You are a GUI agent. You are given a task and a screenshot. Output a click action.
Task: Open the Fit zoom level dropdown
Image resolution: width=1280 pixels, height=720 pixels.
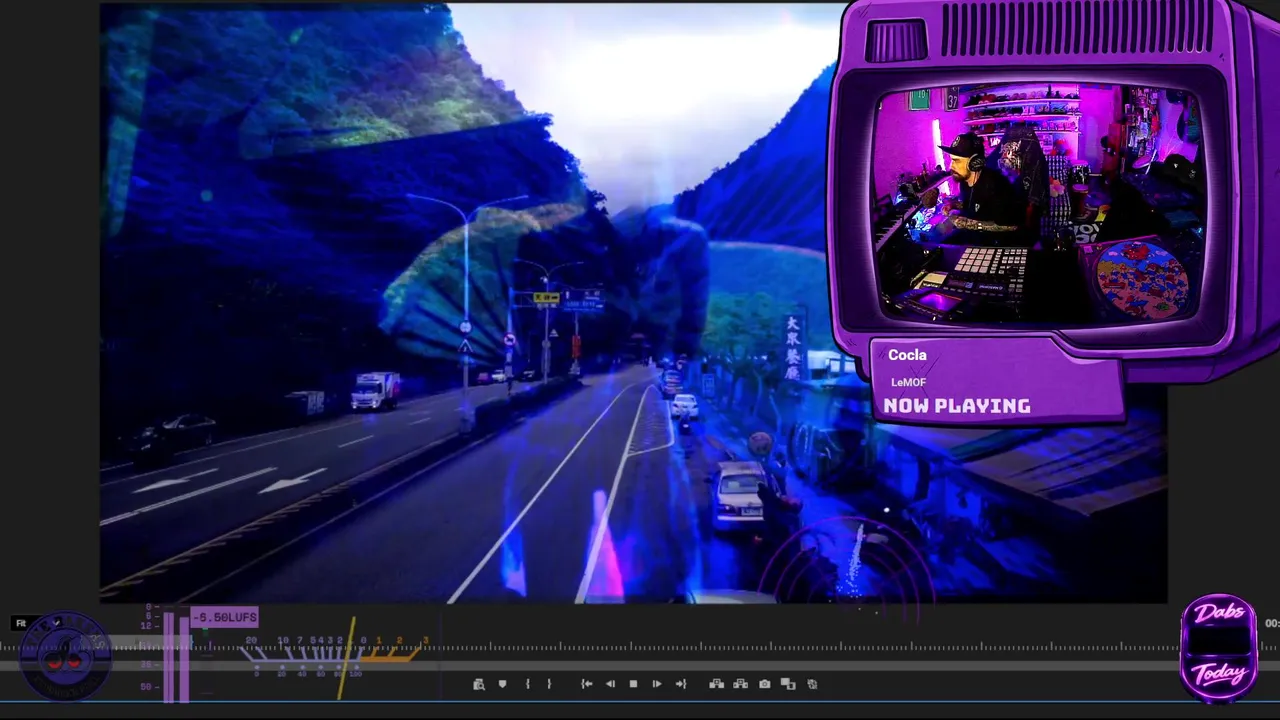point(38,623)
